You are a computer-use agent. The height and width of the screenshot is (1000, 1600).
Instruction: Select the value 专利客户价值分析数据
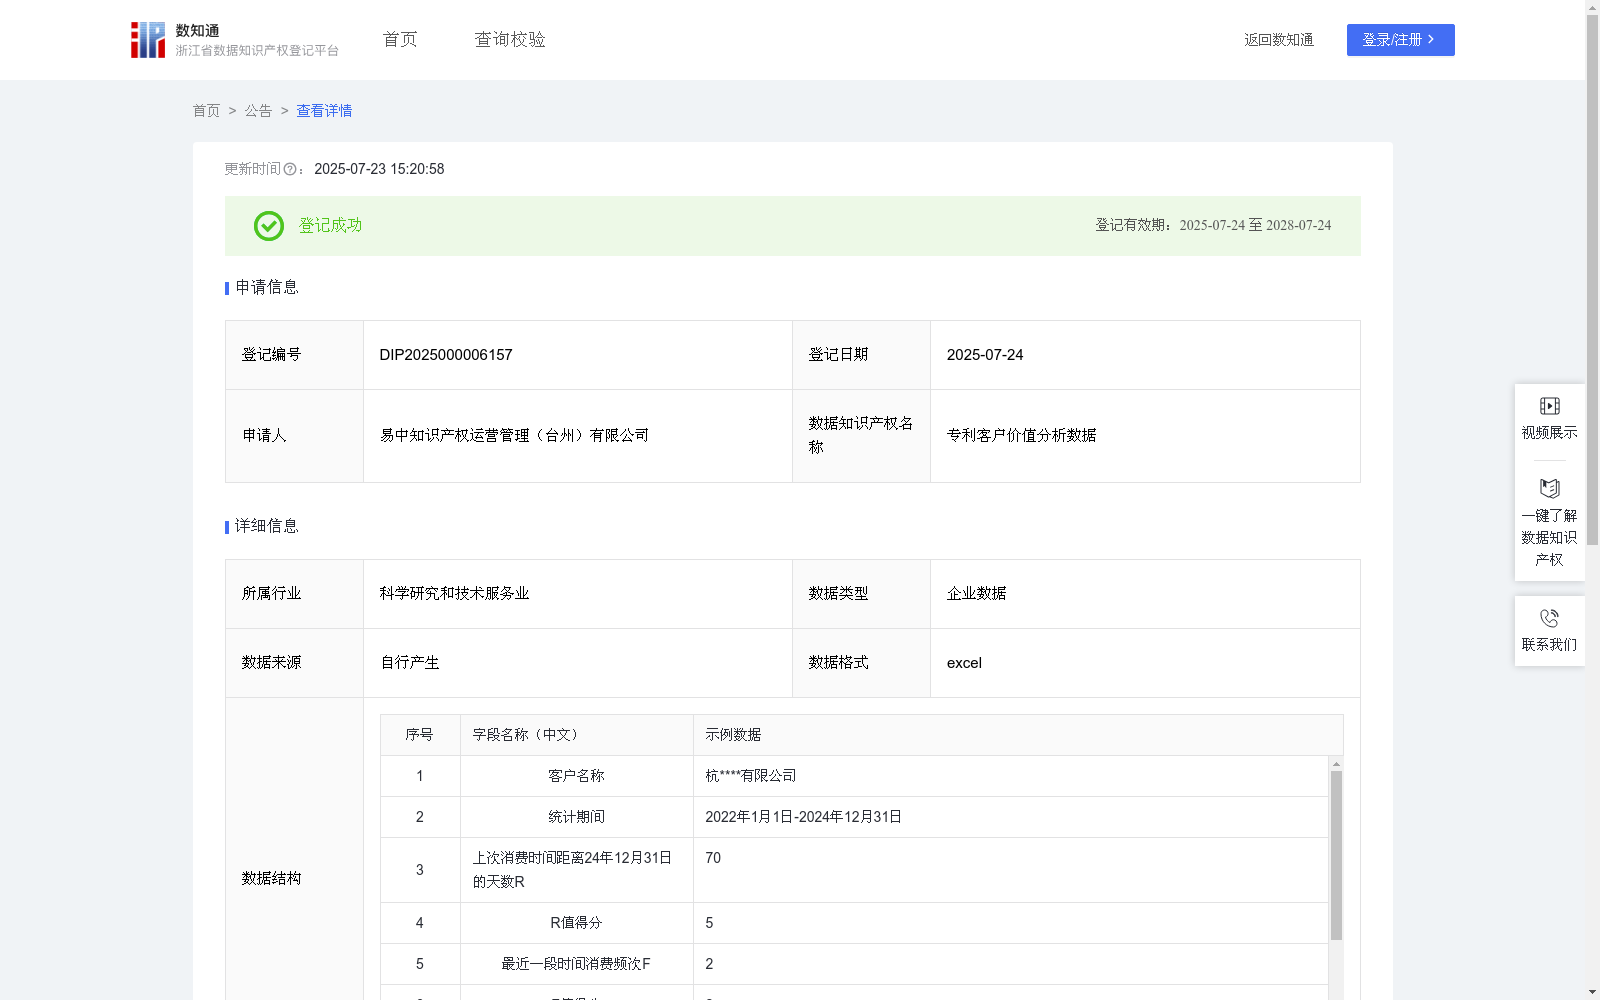(1021, 436)
